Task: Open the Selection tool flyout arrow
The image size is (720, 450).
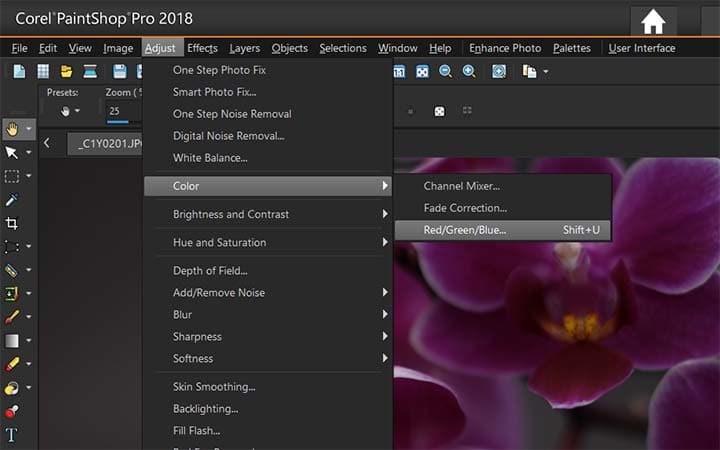Action: [x=28, y=175]
